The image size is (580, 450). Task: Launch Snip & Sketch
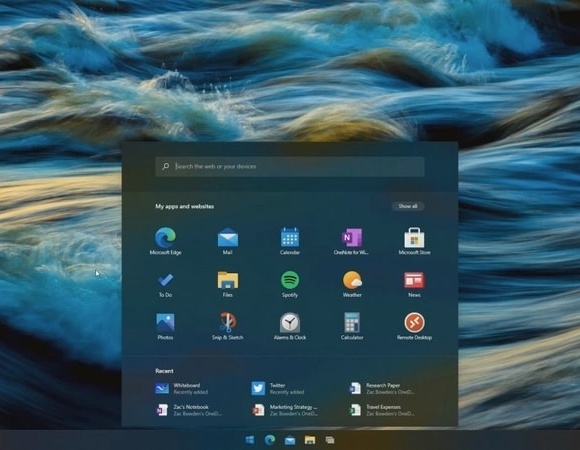tap(227, 326)
